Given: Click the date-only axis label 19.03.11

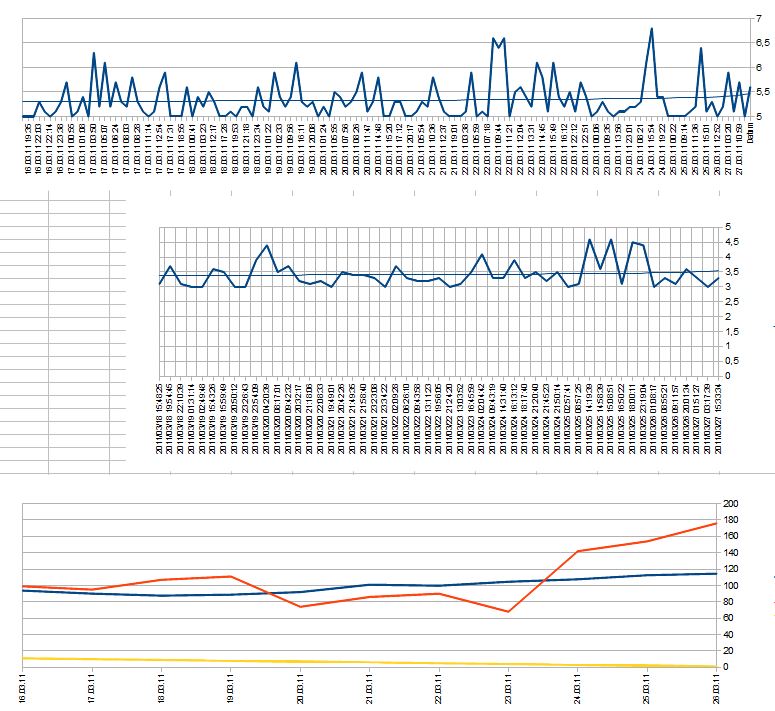Looking at the screenshot, I should (x=230, y=687).
